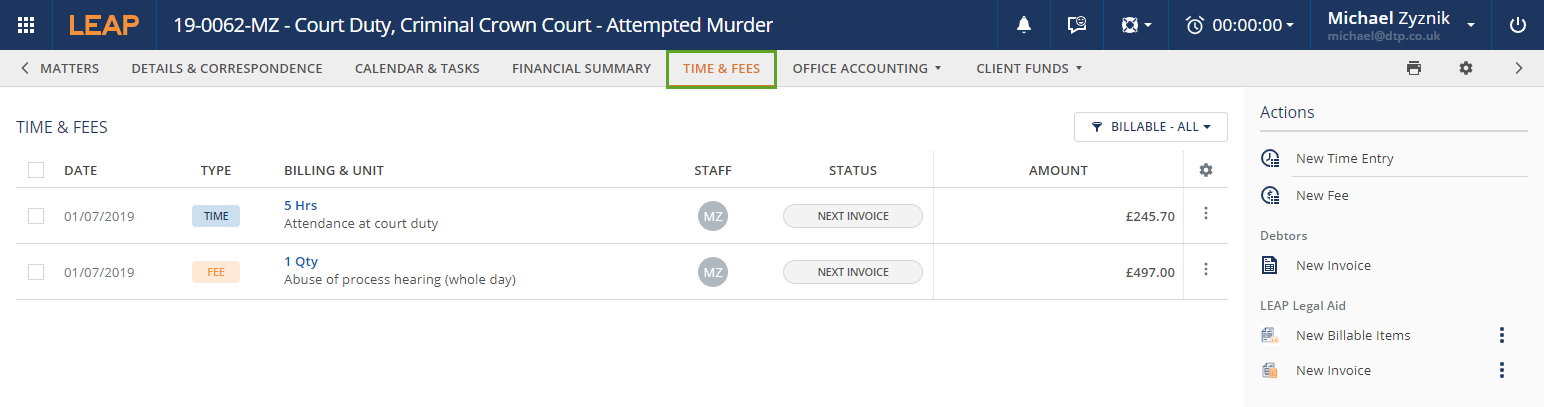
Task: Click the Next Invoice status on the fee row
Action: pos(852,271)
